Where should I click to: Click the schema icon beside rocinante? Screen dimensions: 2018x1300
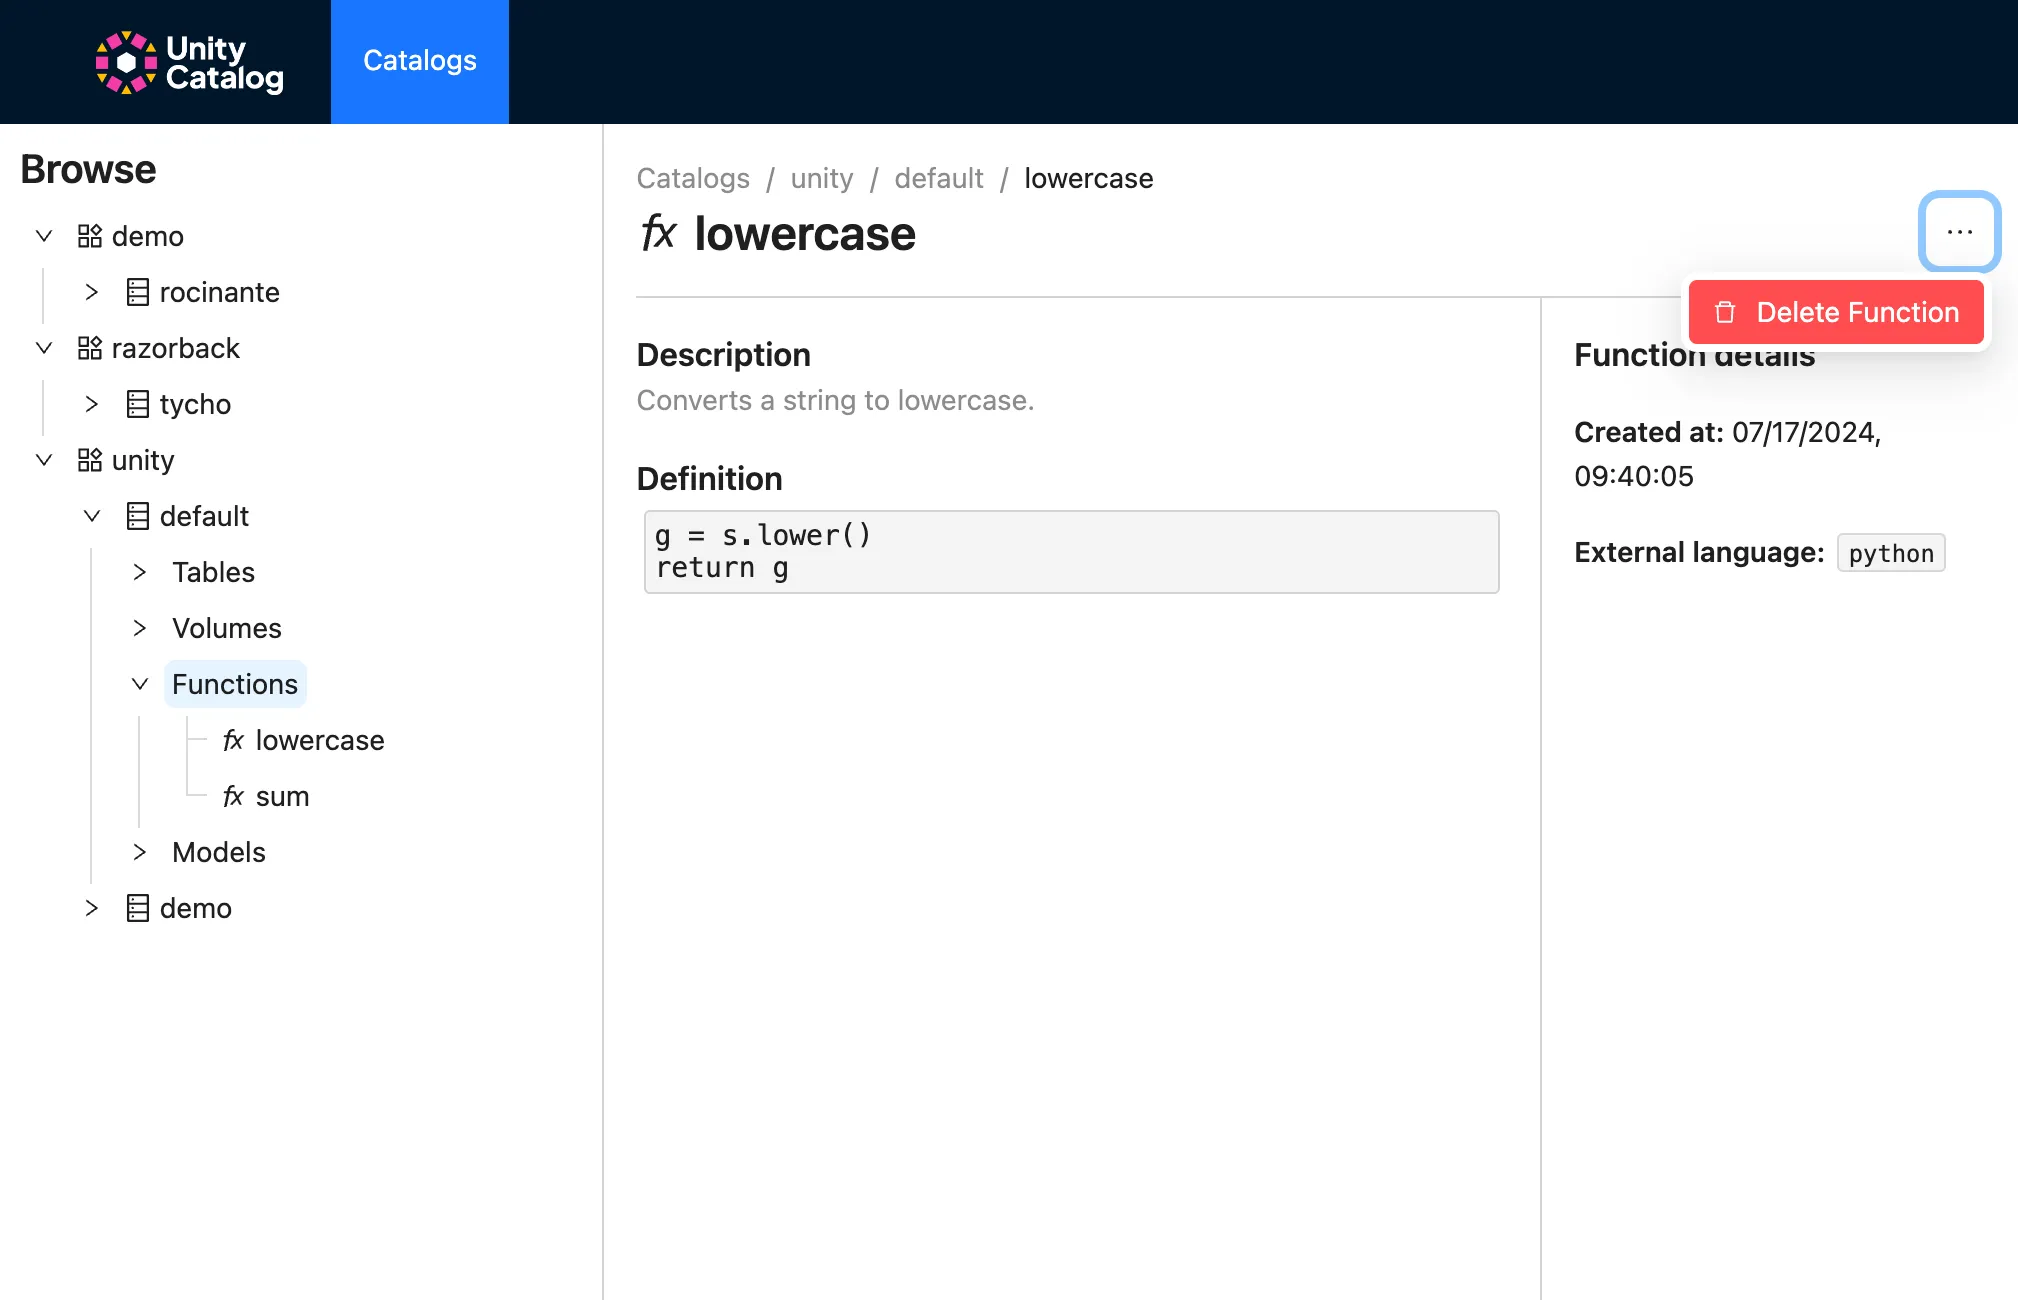(x=138, y=292)
